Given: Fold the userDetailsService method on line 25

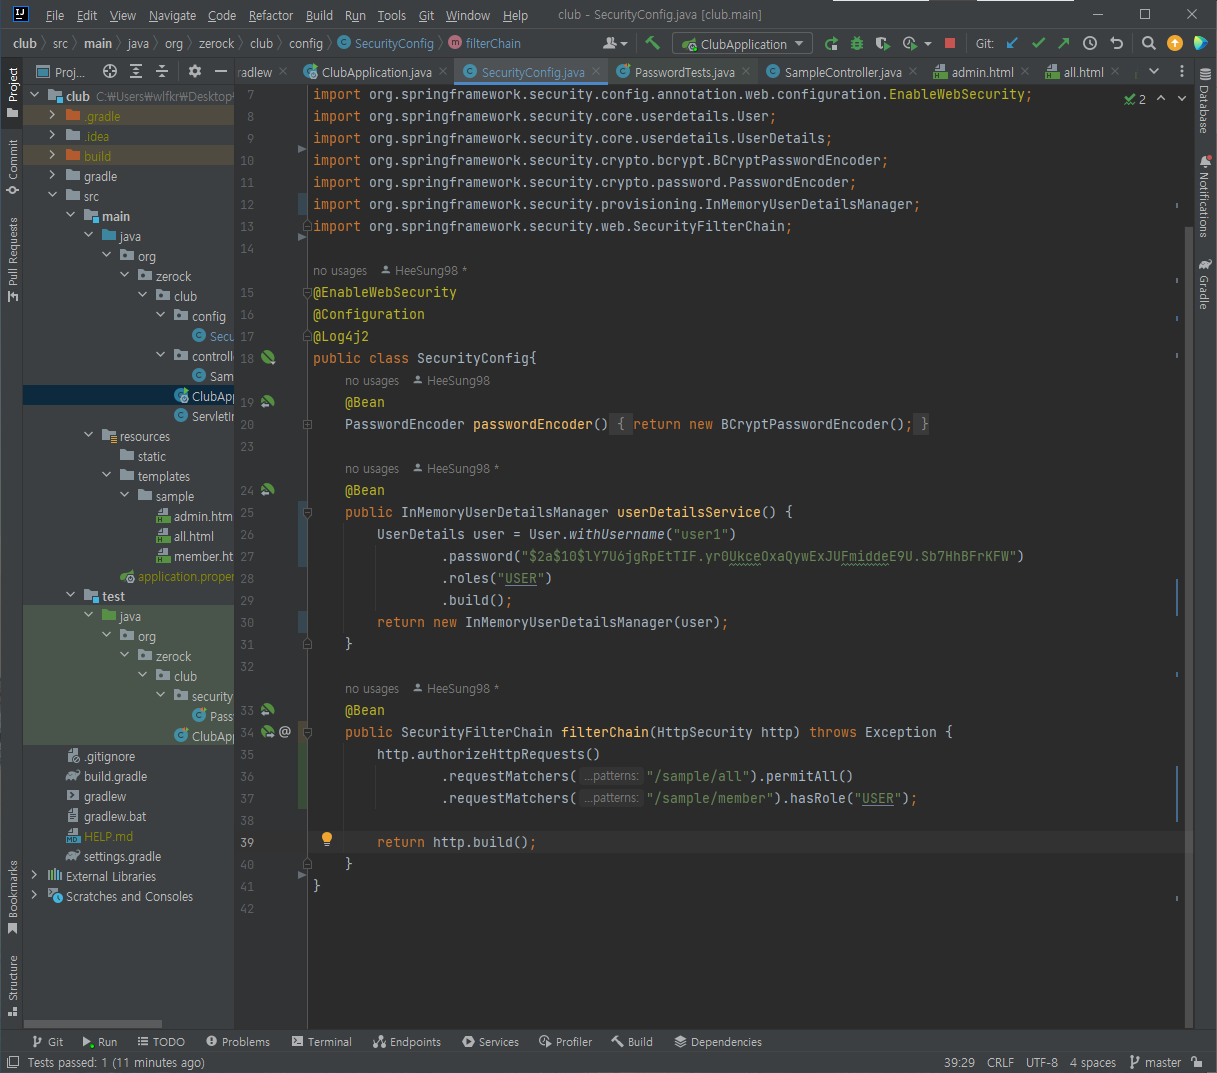Looking at the screenshot, I should coord(307,513).
